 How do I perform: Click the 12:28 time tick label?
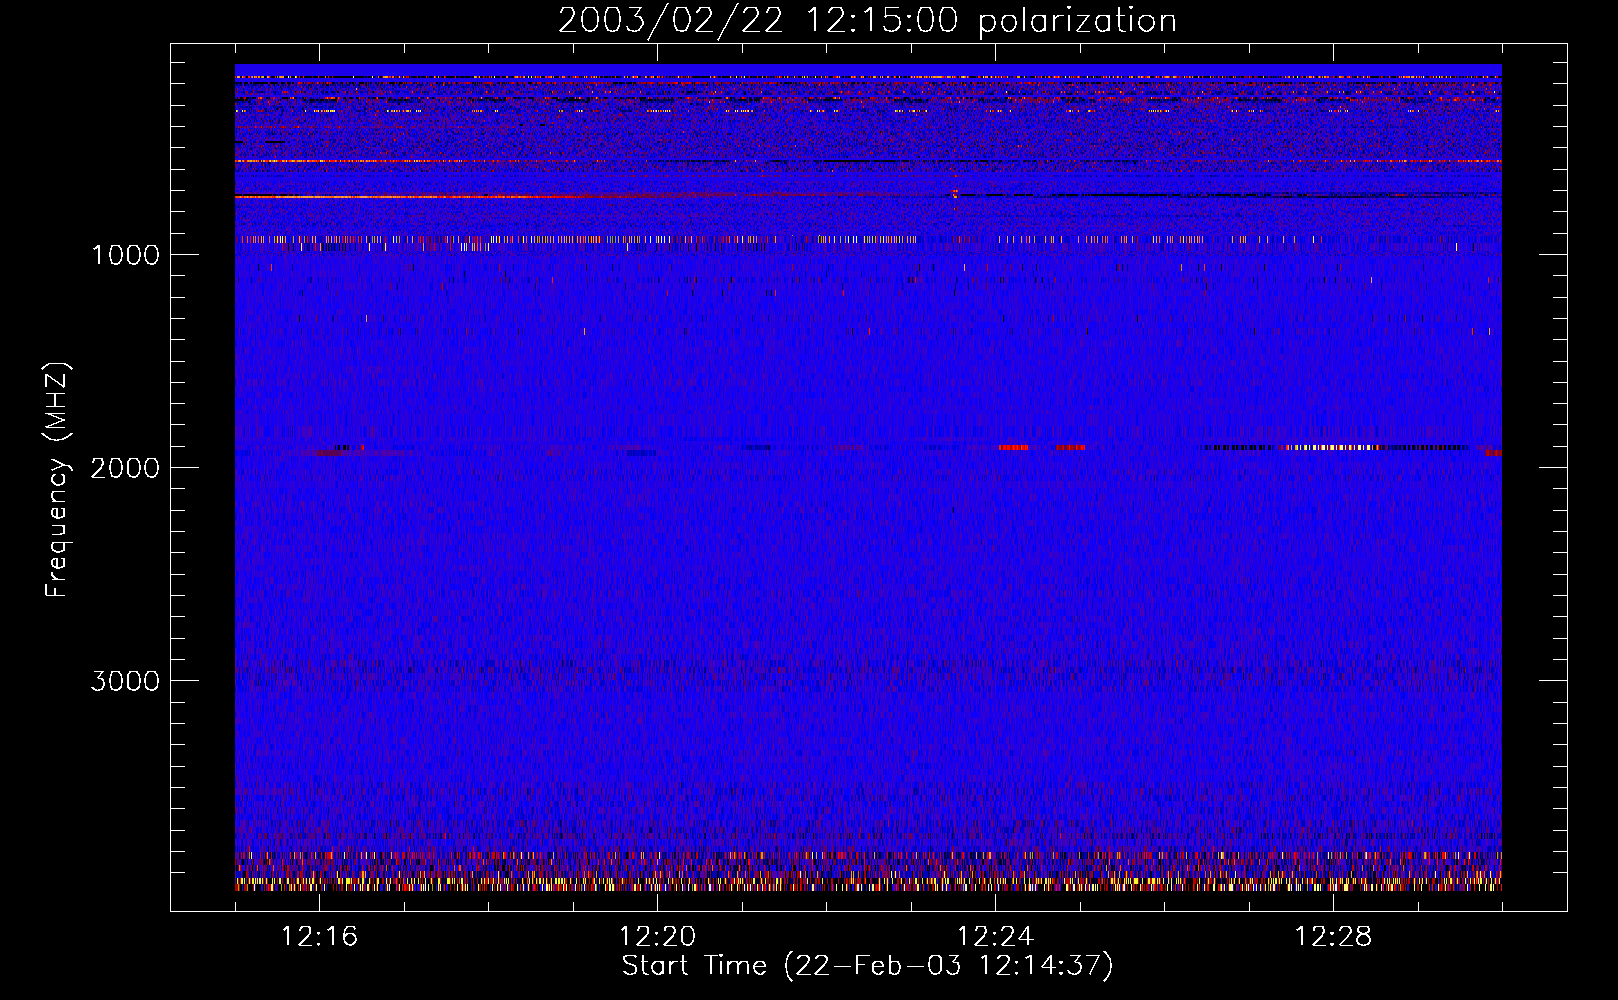[x=1333, y=937]
